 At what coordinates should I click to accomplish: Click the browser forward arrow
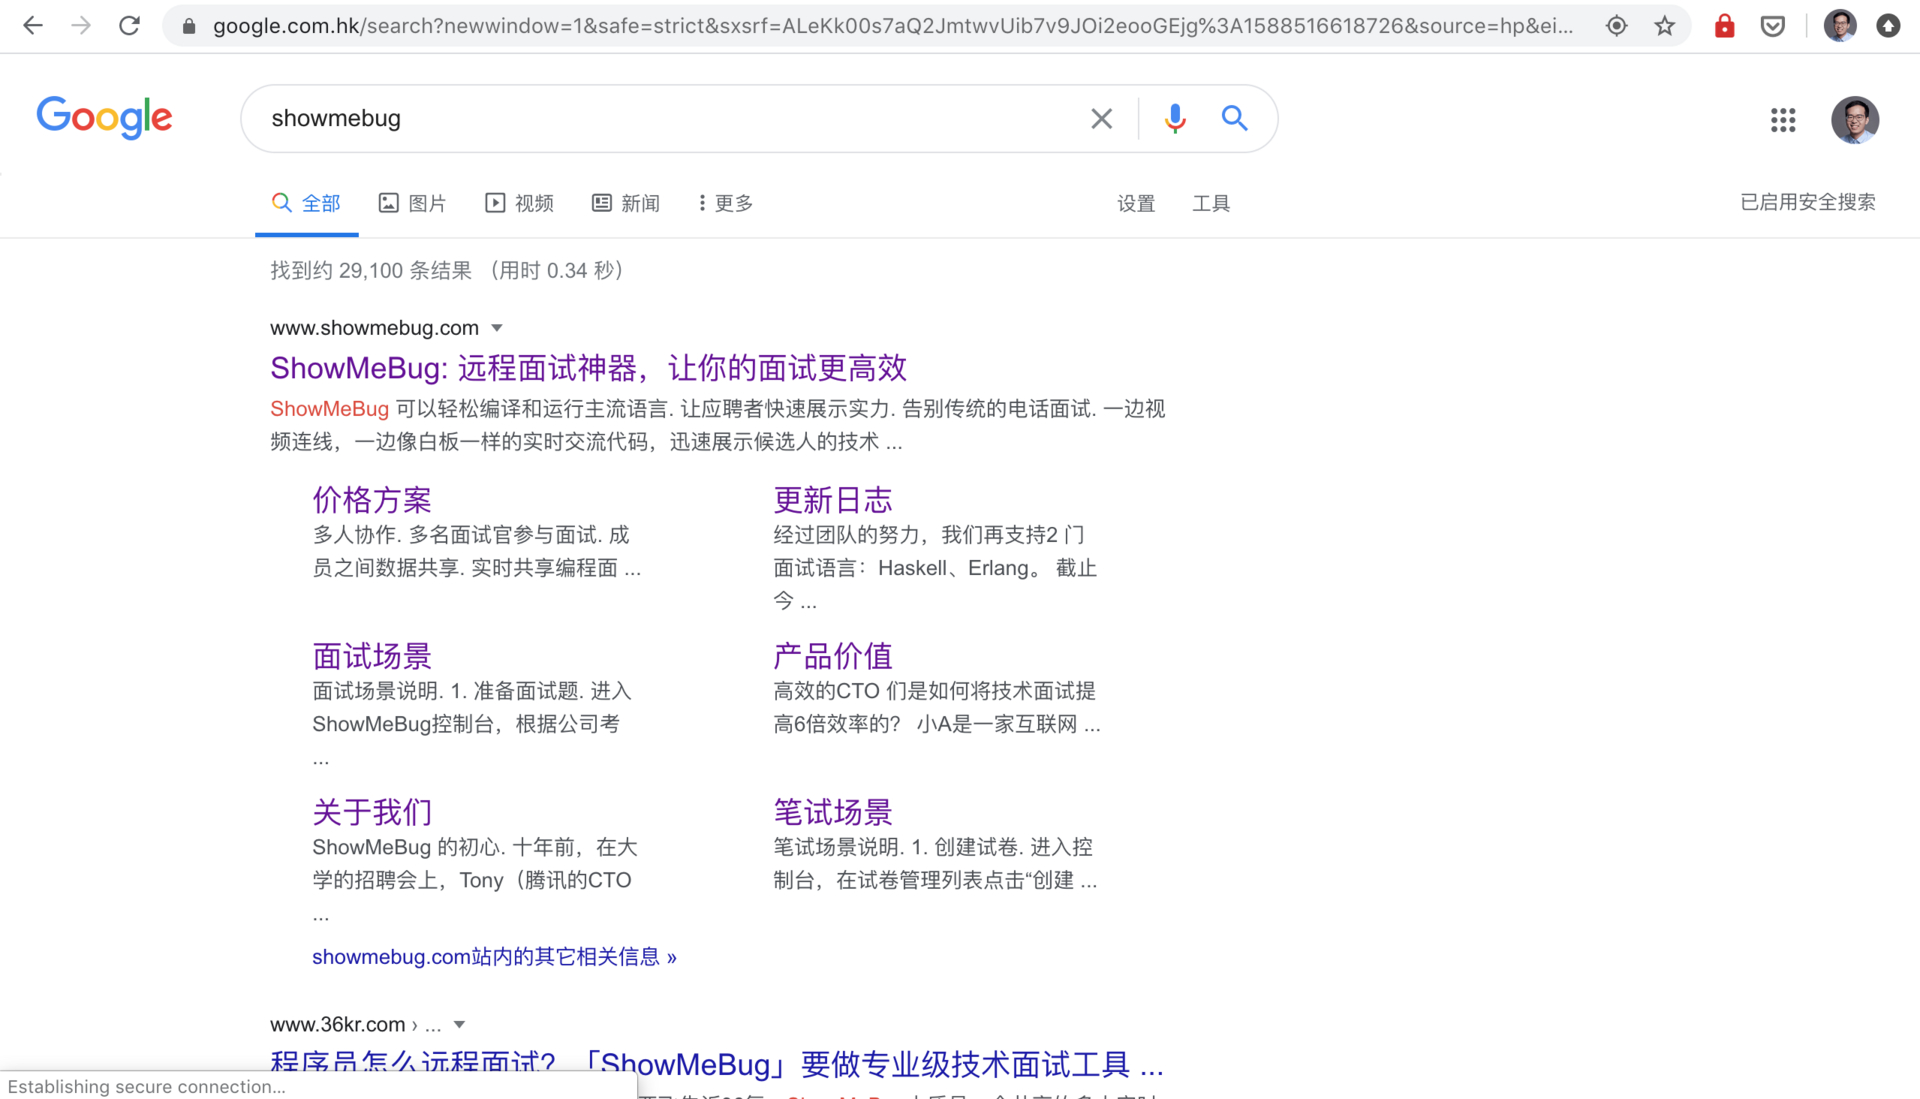81,26
